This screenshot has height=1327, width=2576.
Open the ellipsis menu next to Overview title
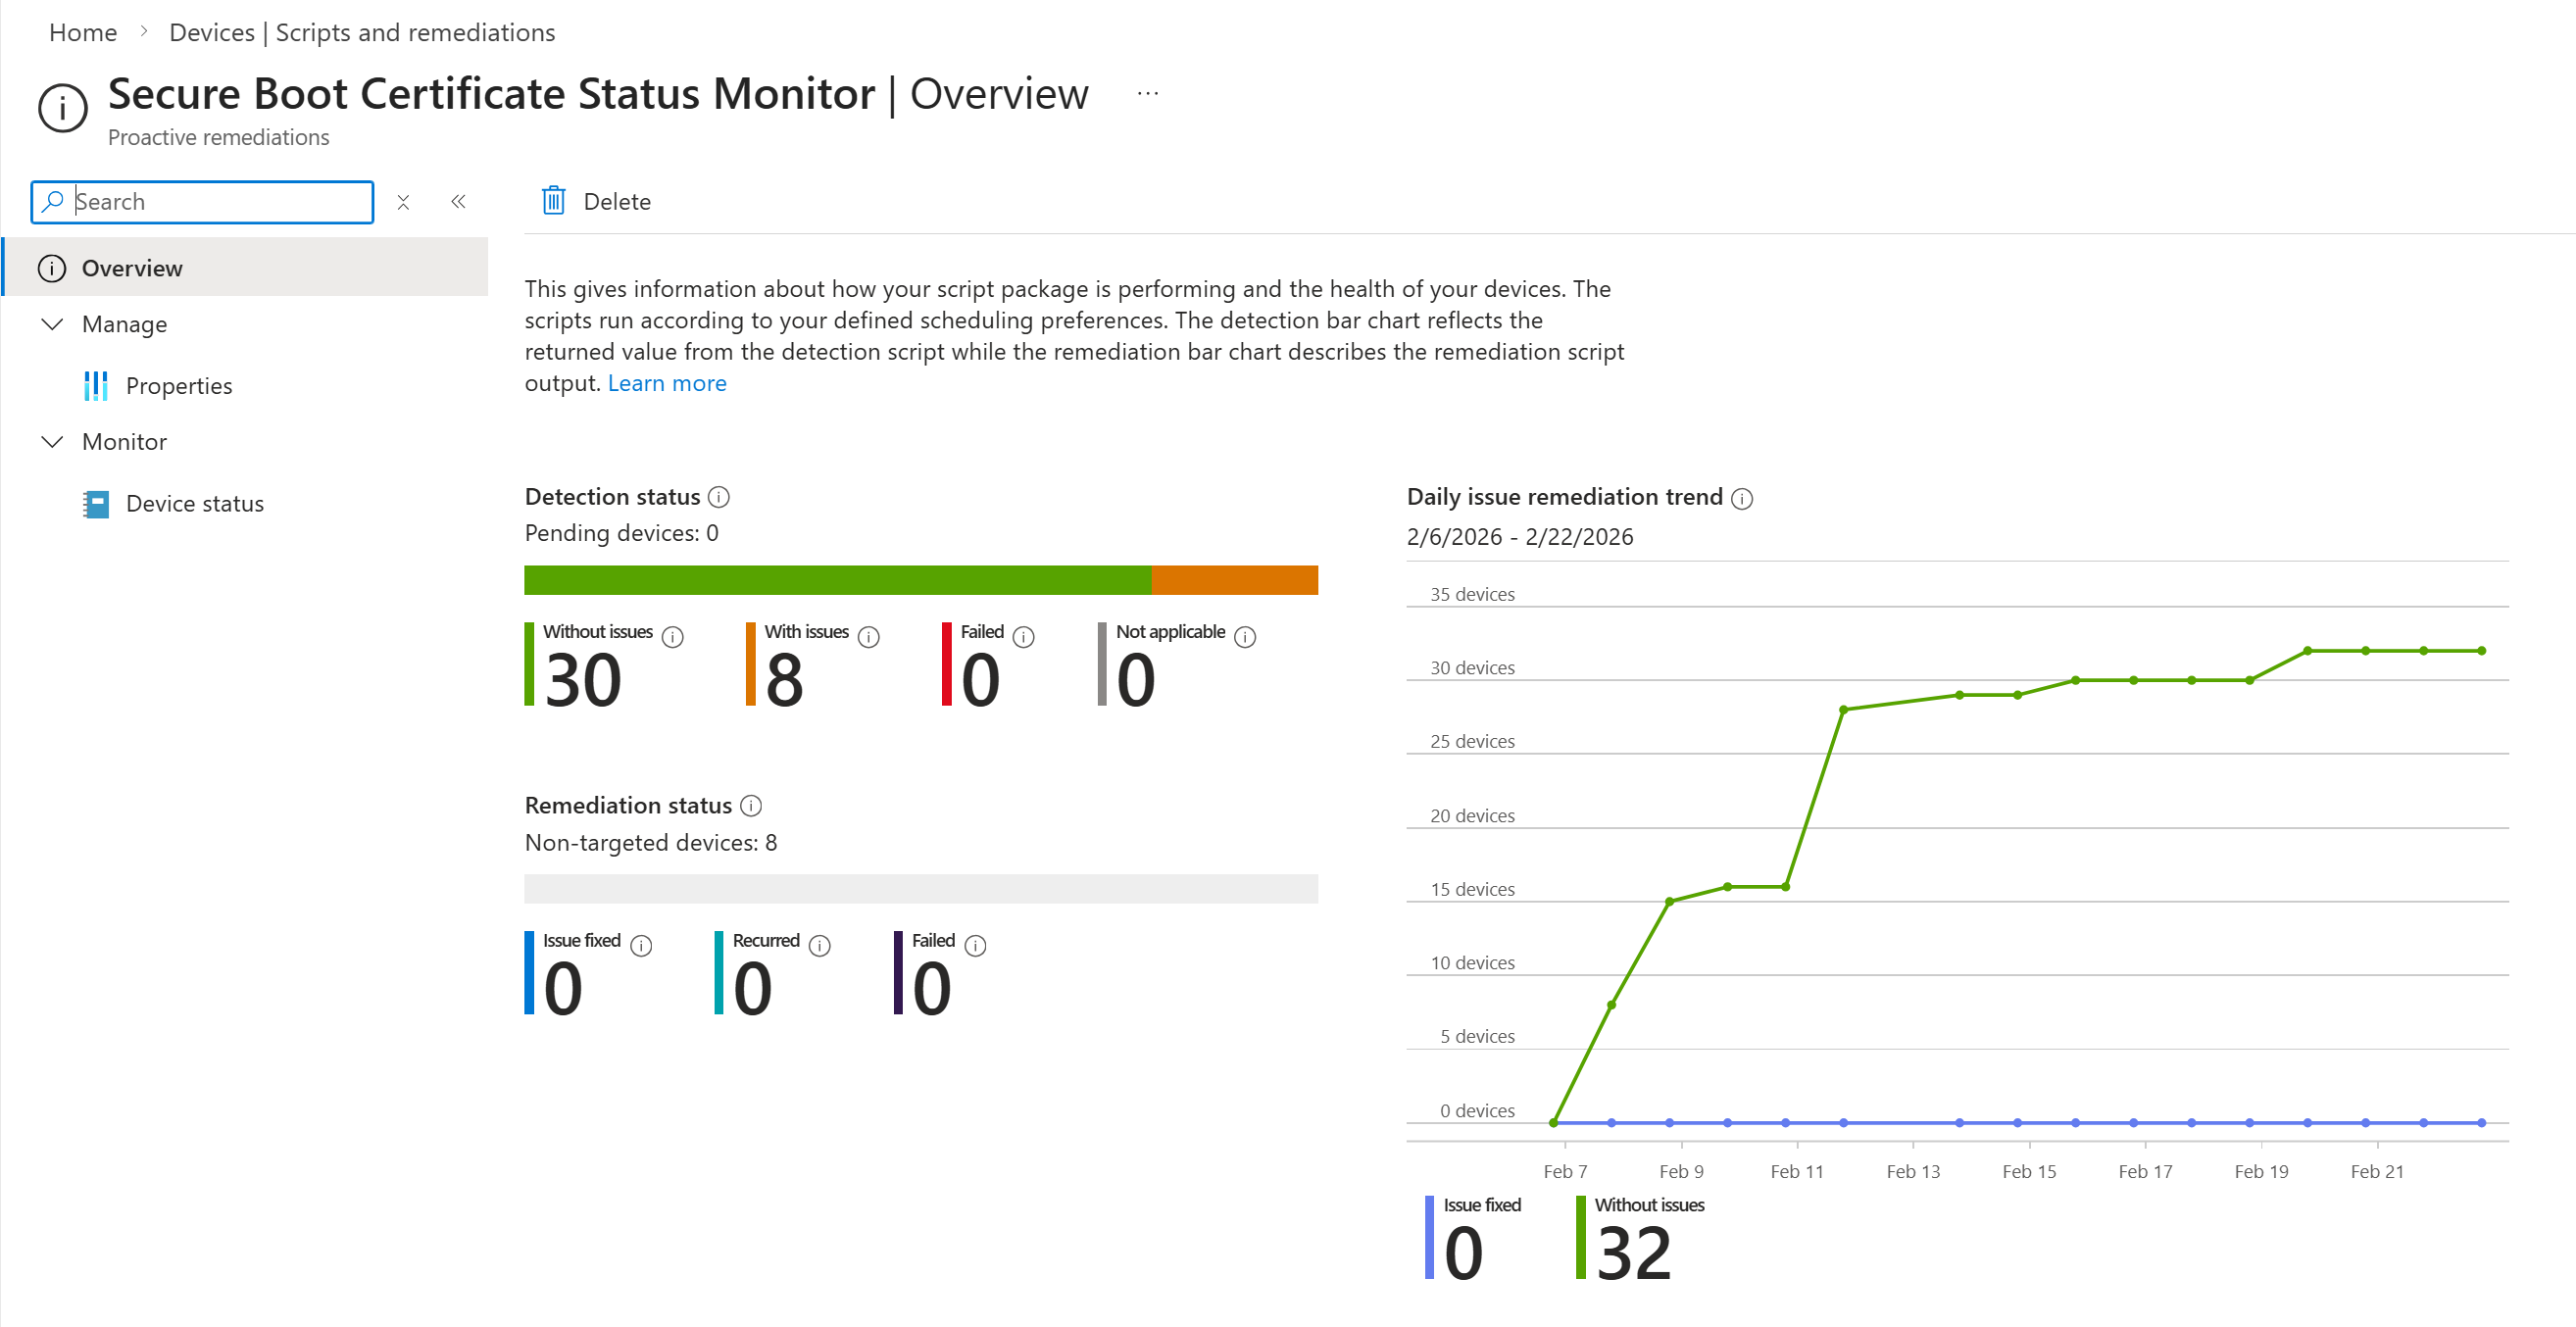(x=1146, y=94)
